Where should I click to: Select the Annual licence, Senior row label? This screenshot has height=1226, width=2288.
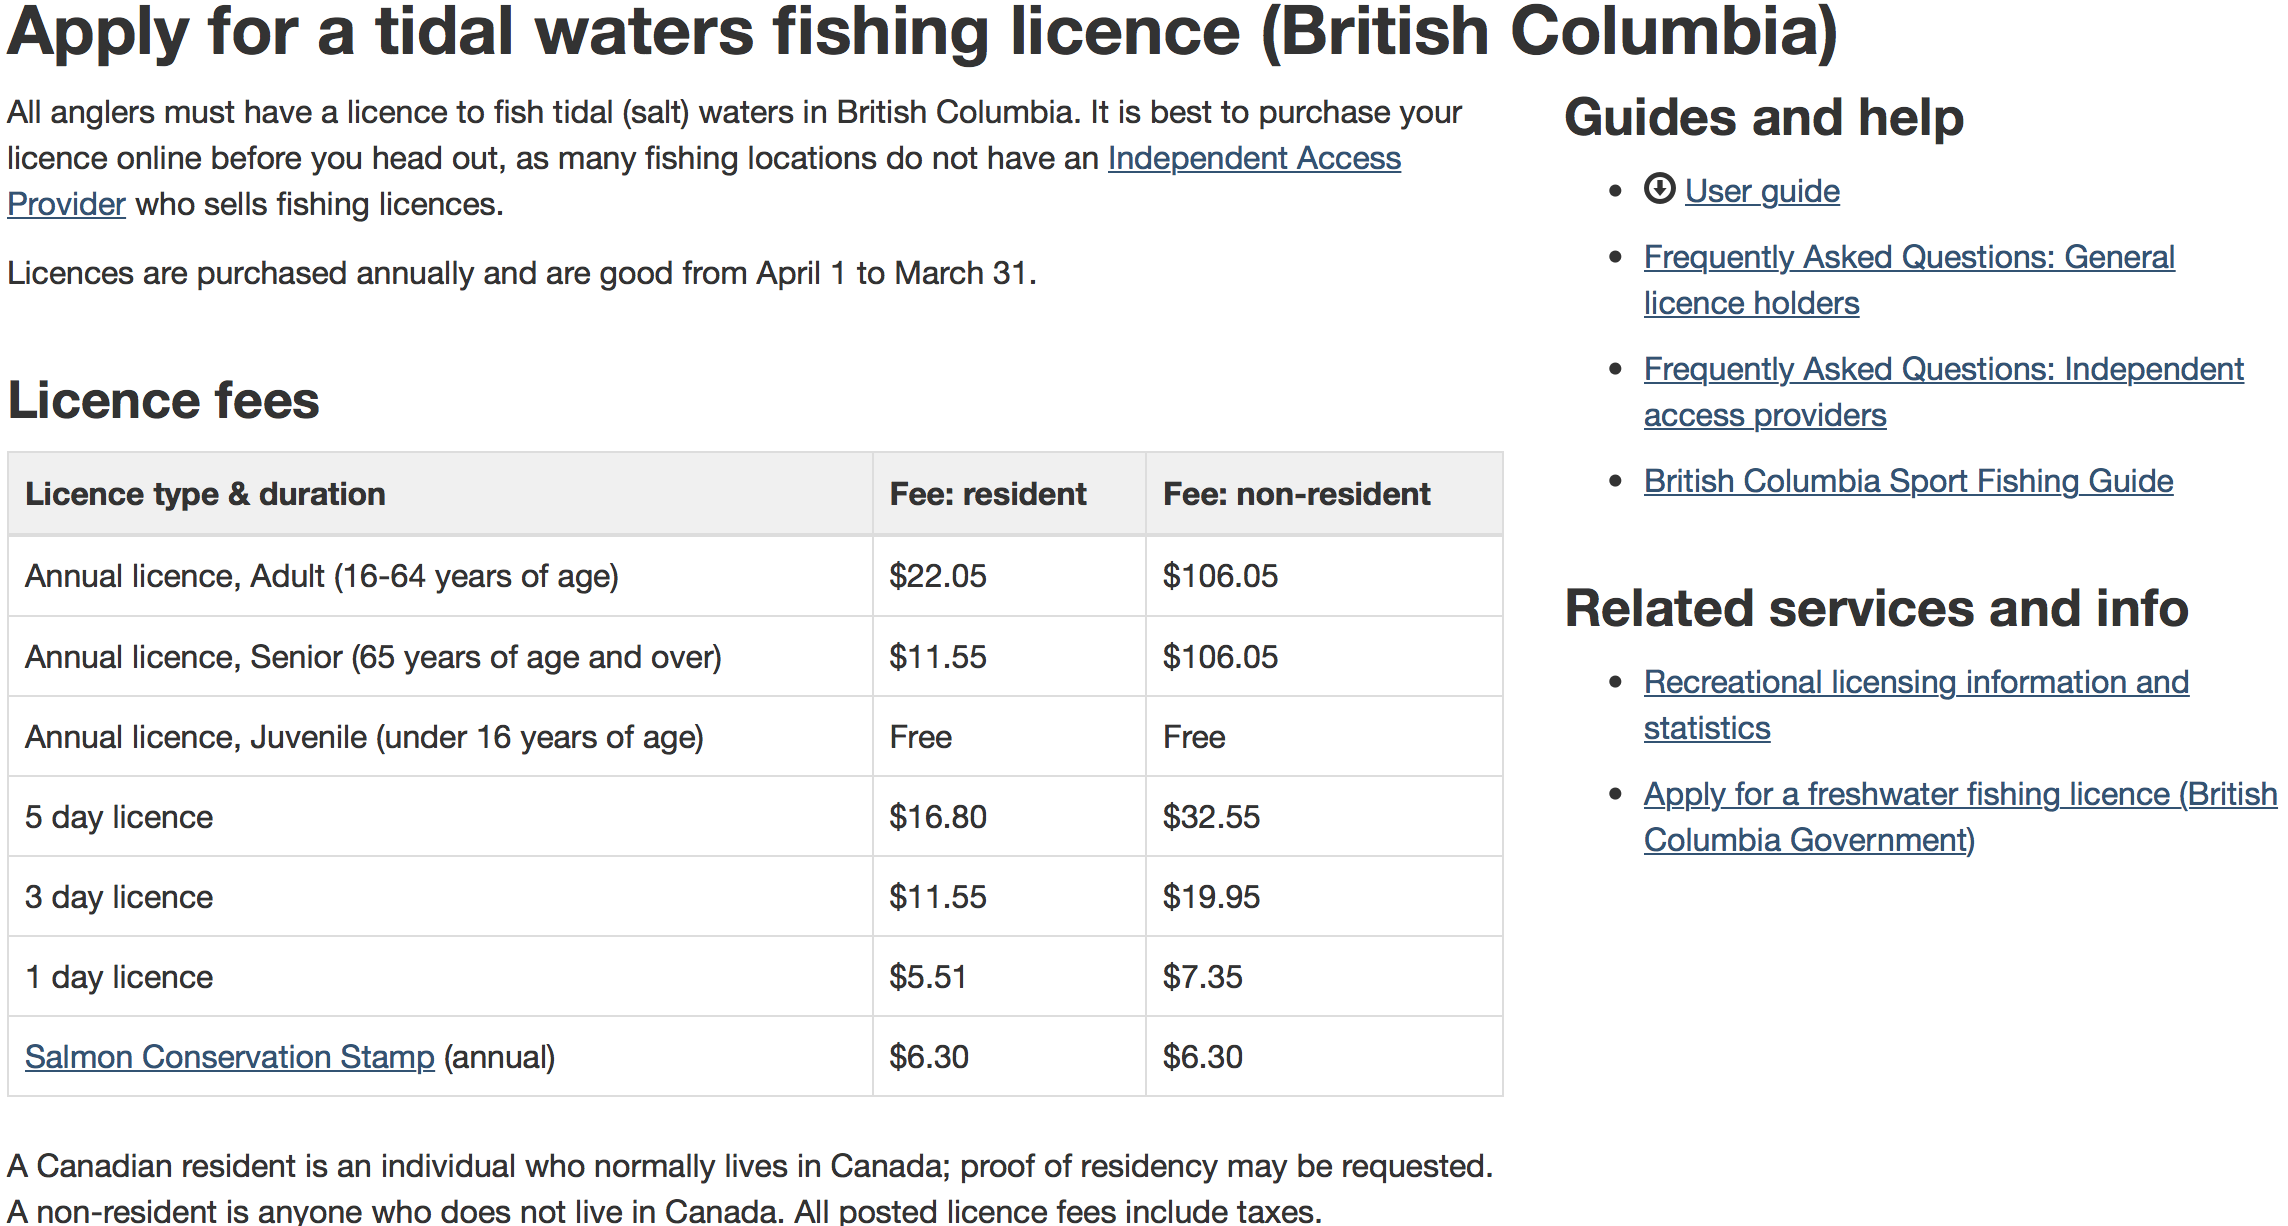(x=373, y=657)
